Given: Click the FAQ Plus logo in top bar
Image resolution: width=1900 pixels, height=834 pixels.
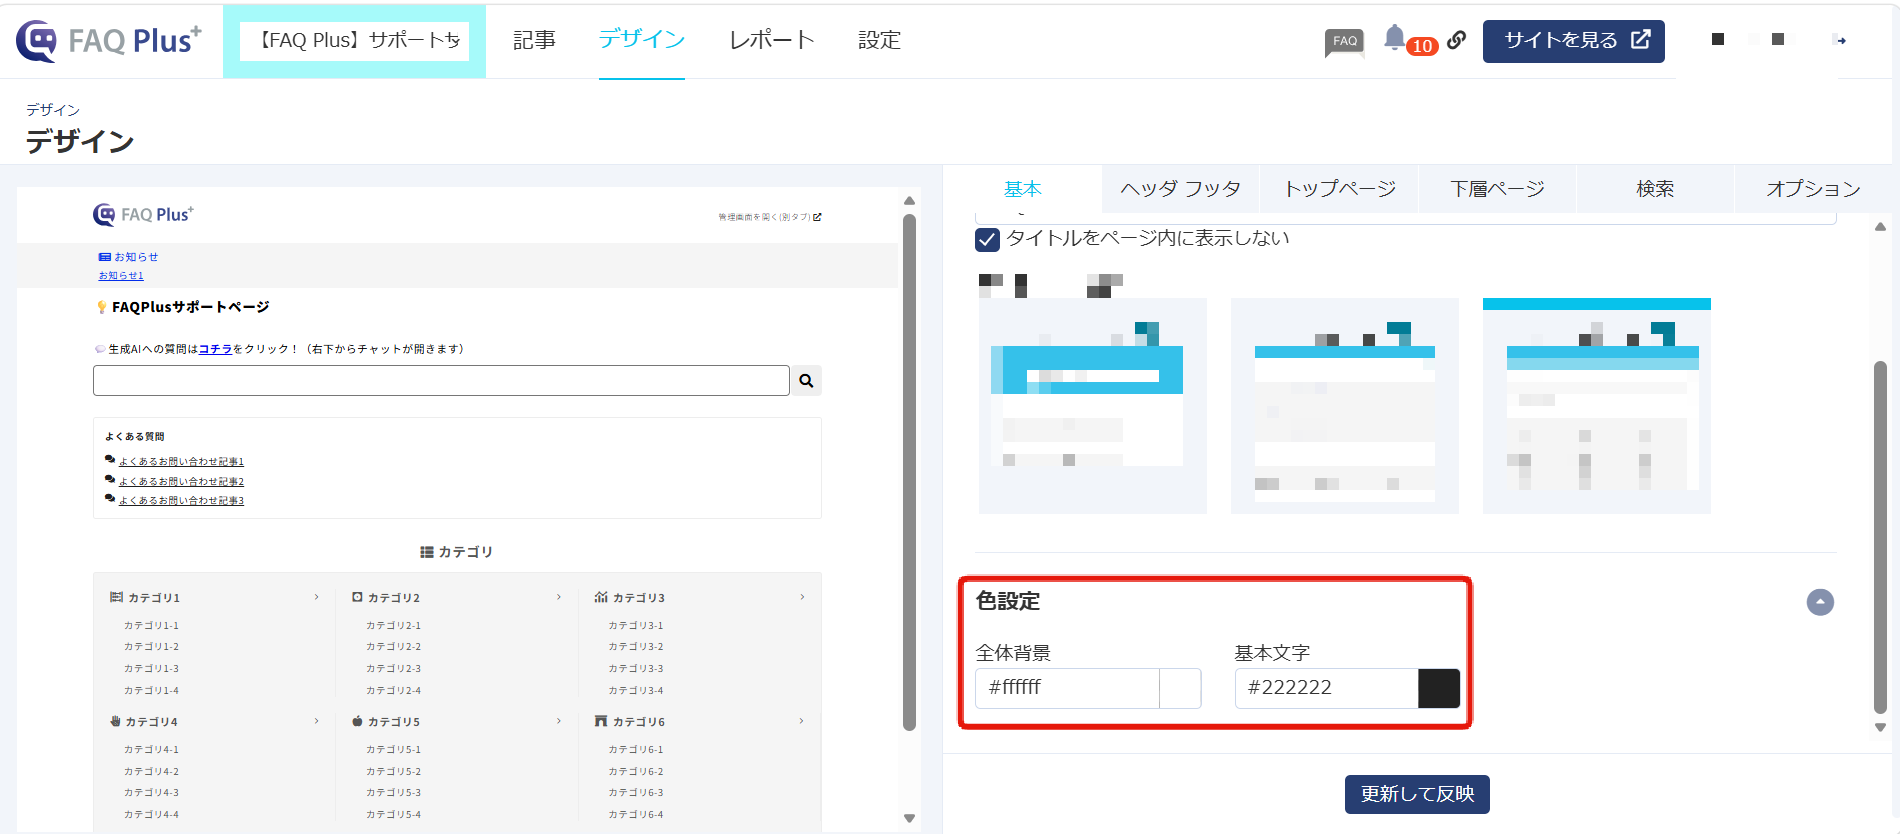Looking at the screenshot, I should point(109,41).
